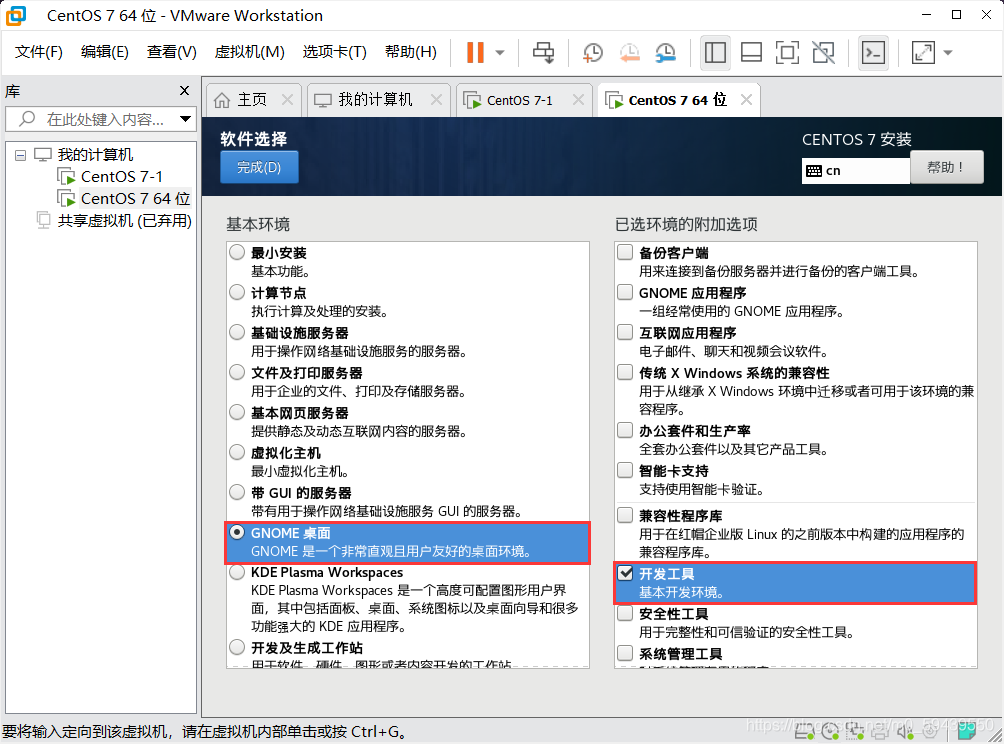Click the cn keyboard layout indicator
The height and width of the screenshot is (744, 1004).
(x=855, y=171)
